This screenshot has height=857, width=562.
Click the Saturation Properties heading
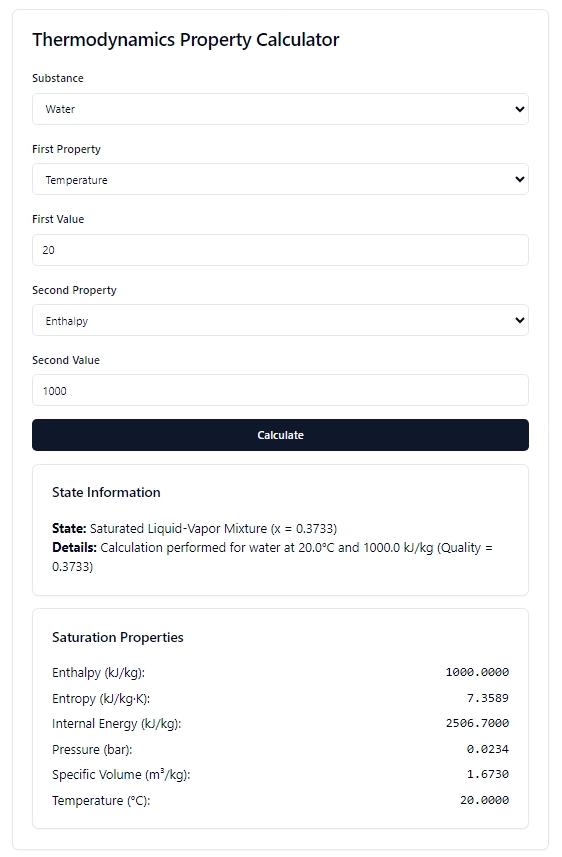click(x=118, y=637)
